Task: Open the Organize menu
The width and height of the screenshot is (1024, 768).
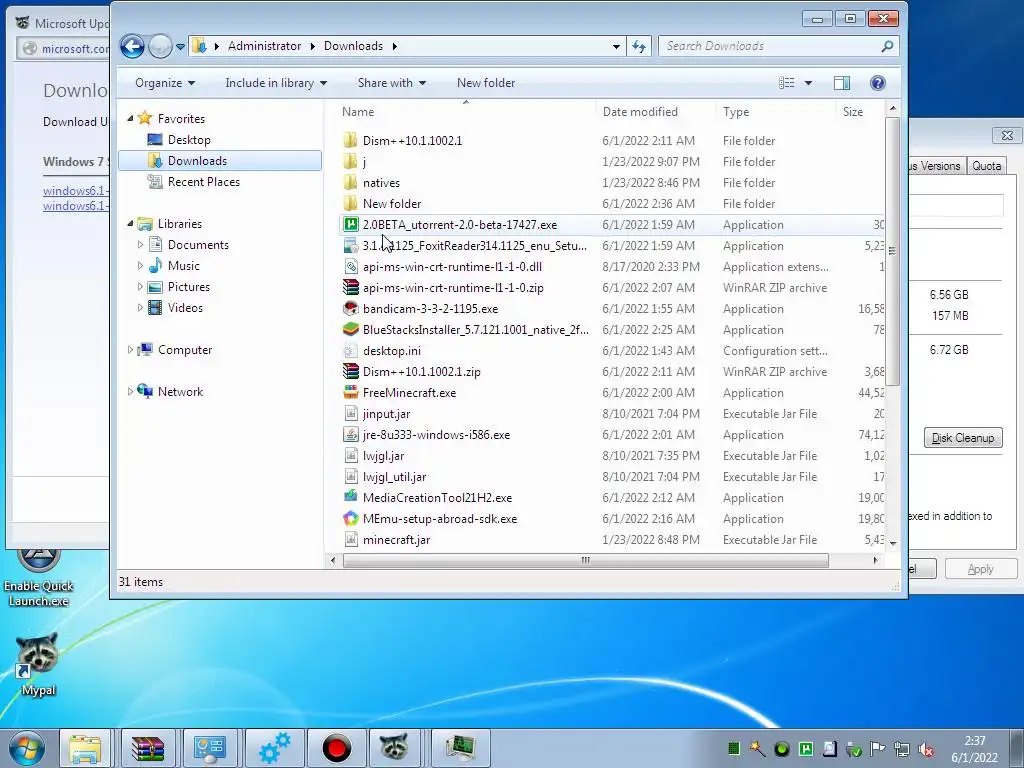Action: tap(165, 83)
